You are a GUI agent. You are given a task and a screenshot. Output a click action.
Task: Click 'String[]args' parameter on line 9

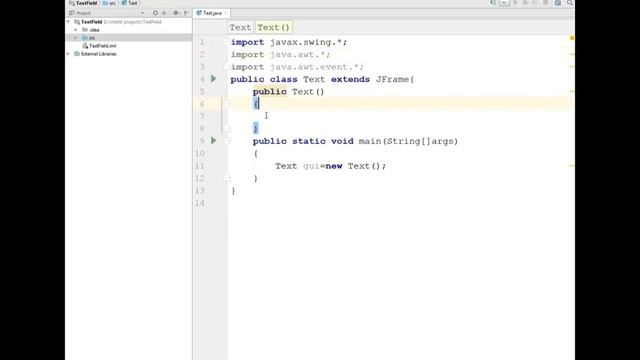click(x=420, y=141)
